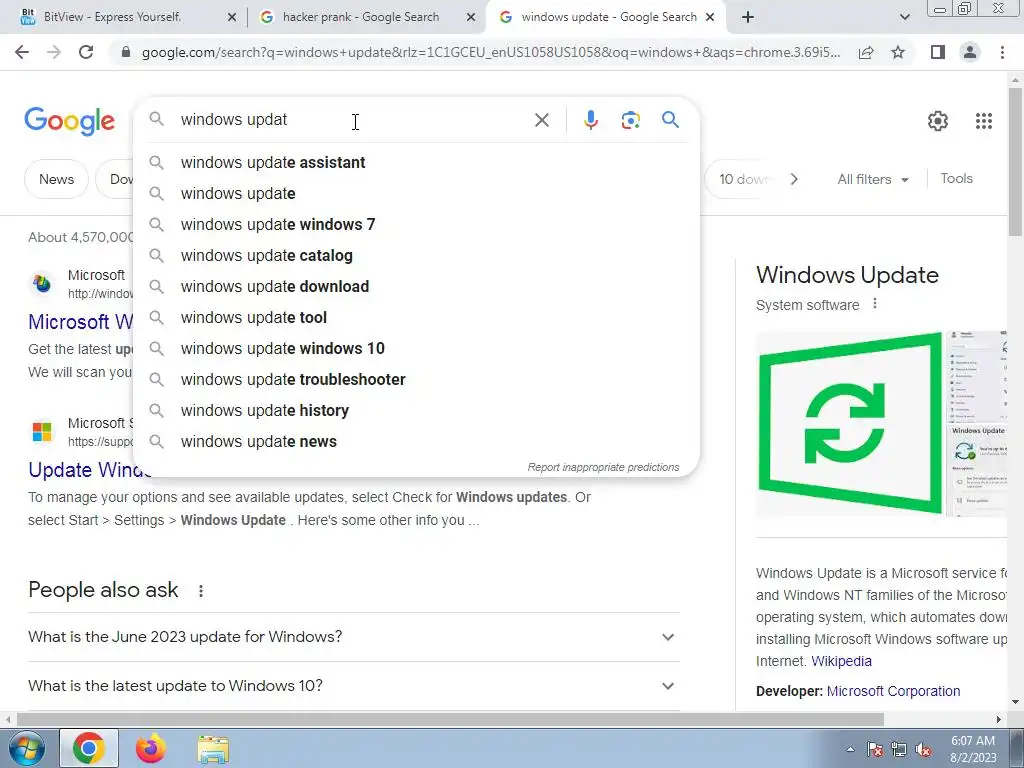The height and width of the screenshot is (768, 1024).
Task: Select suggestion windows update assistant
Action: pos(416,163)
